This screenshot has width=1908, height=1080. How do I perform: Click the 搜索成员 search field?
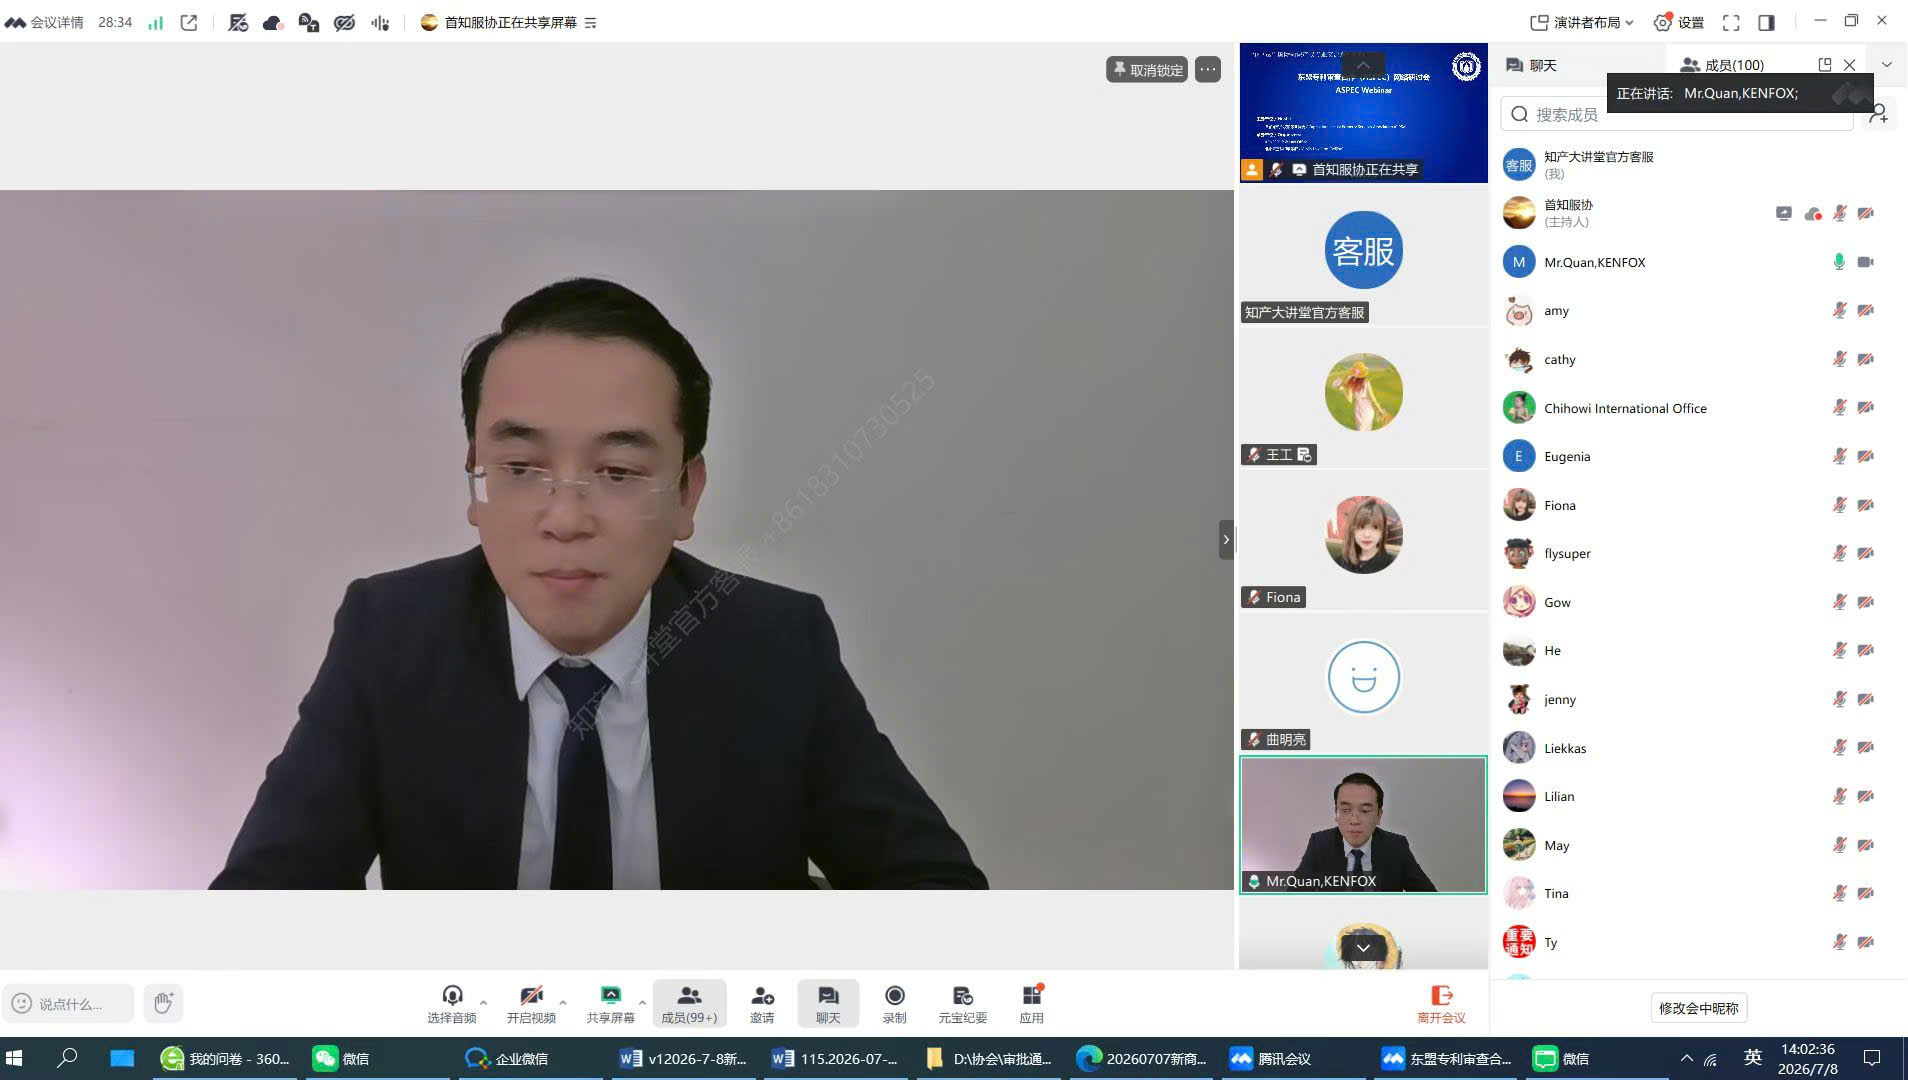(x=1677, y=114)
